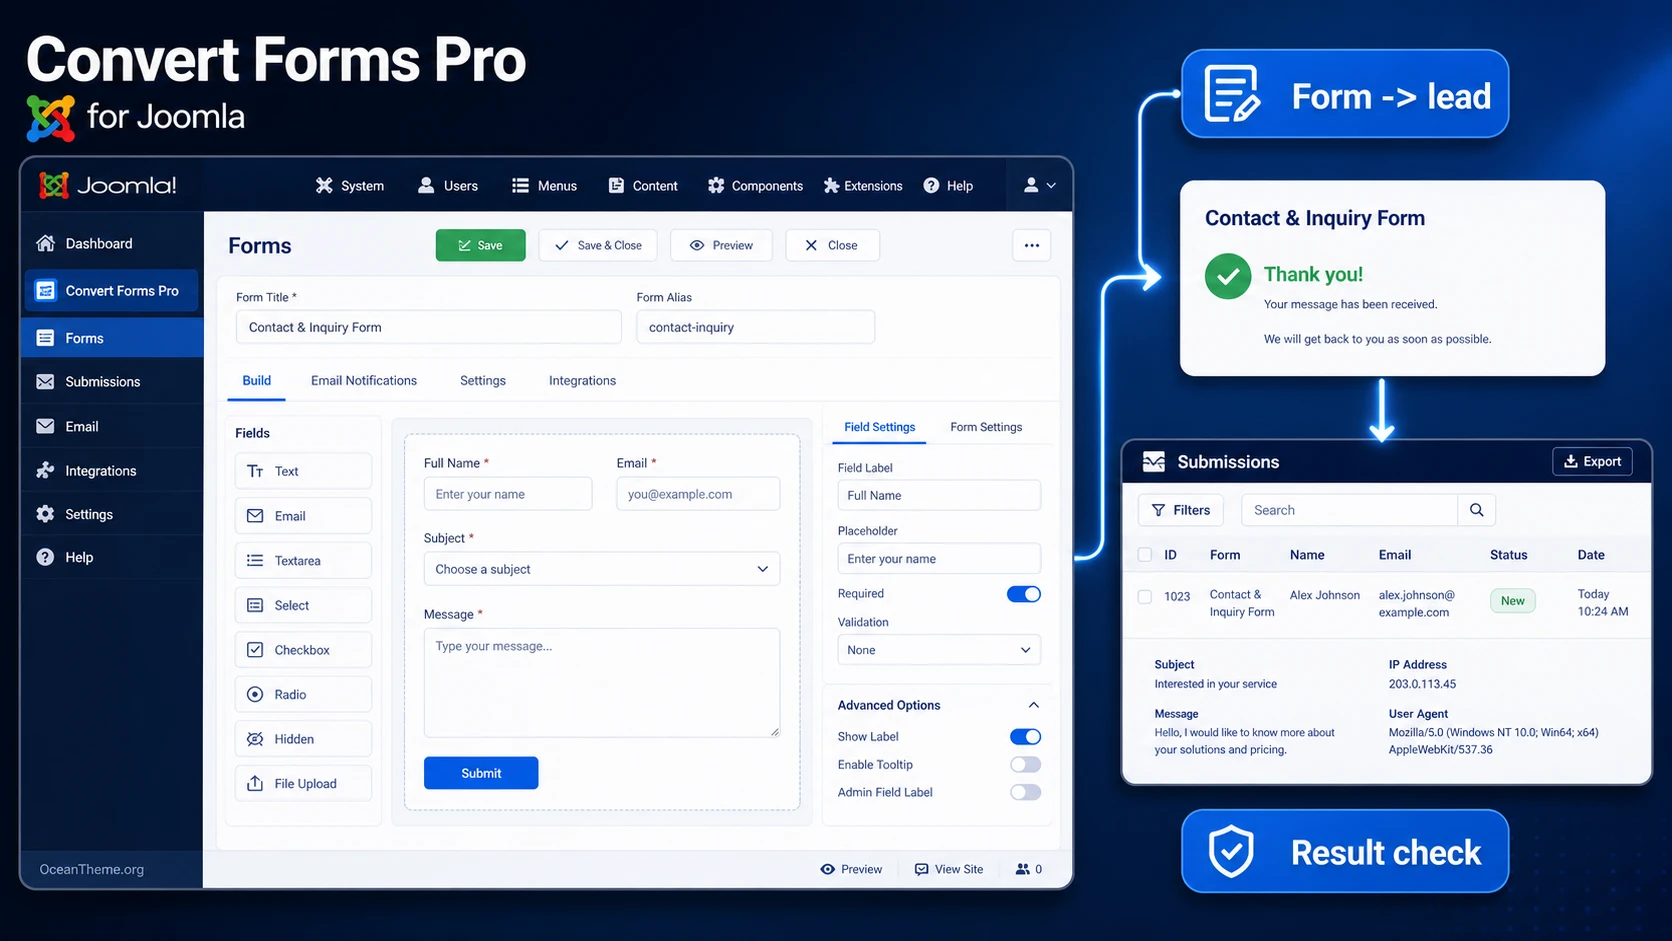Edit the Form Title field
The height and width of the screenshot is (941, 1672).
click(428, 327)
